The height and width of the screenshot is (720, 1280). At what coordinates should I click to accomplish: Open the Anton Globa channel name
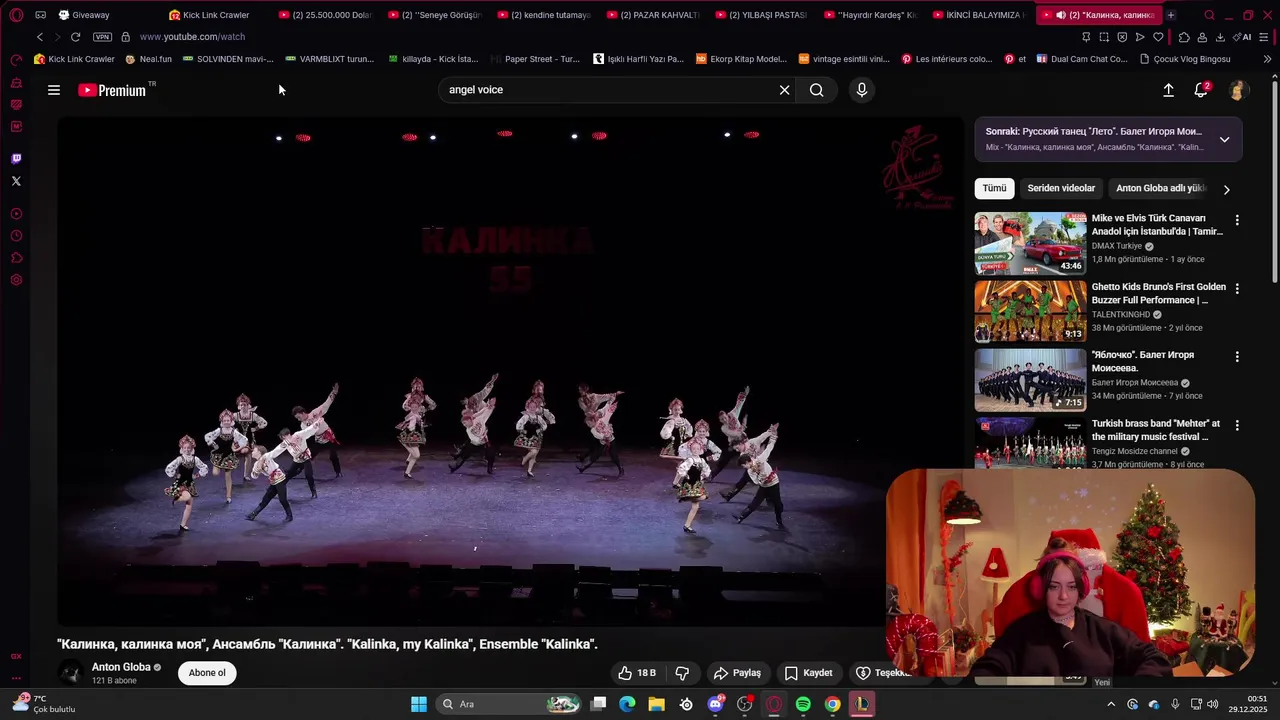tap(121, 667)
